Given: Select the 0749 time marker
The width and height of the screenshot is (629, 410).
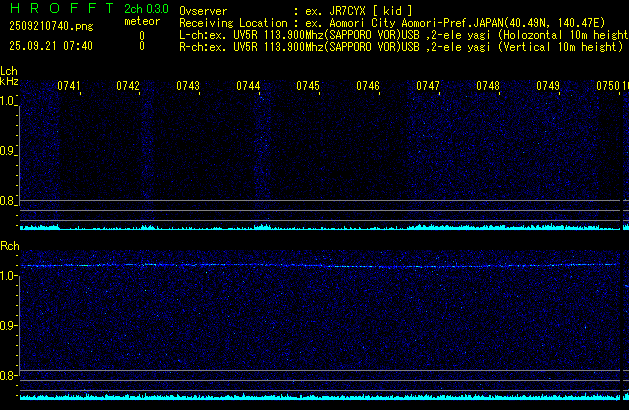Looking at the screenshot, I should (548, 87).
